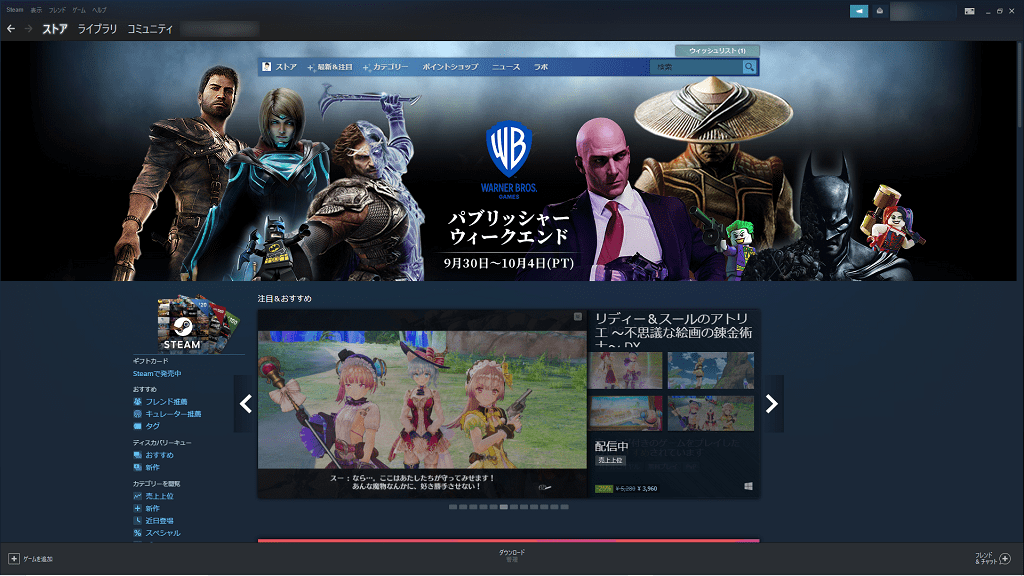Open the 表示 menu

[x=36, y=10]
